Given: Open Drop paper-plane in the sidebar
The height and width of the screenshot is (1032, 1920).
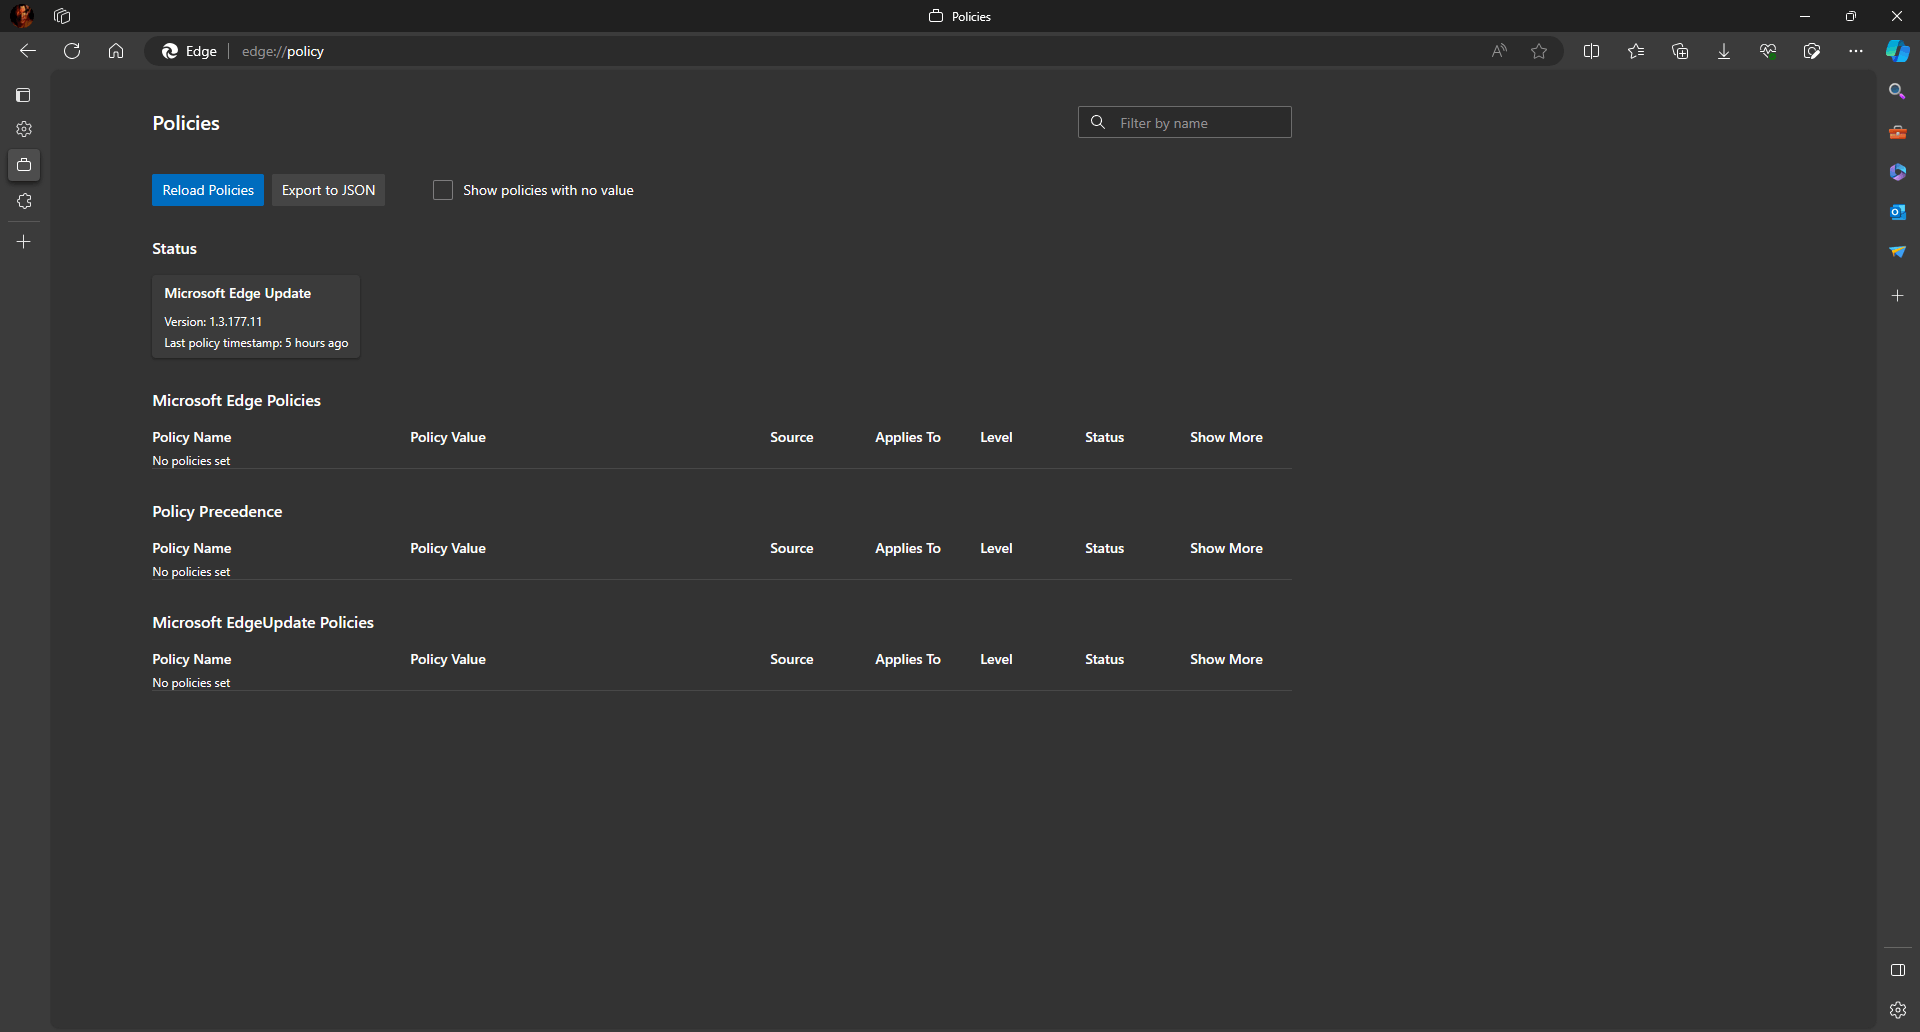Looking at the screenshot, I should [1897, 252].
